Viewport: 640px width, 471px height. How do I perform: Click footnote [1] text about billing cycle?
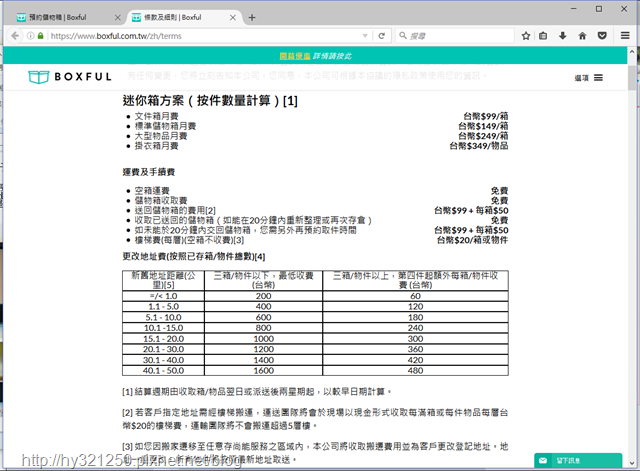coord(257,392)
